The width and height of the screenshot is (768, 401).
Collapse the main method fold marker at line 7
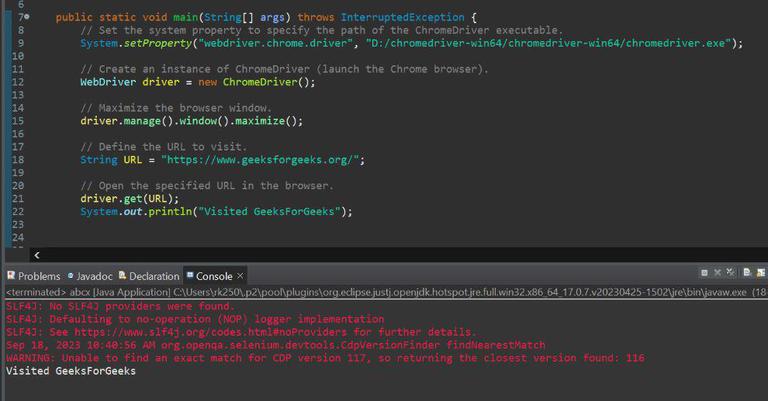coord(26,17)
